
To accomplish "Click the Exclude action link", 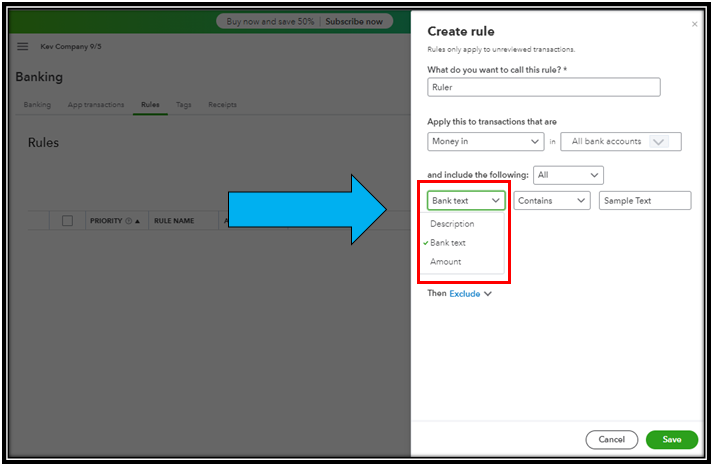I will pos(464,294).
